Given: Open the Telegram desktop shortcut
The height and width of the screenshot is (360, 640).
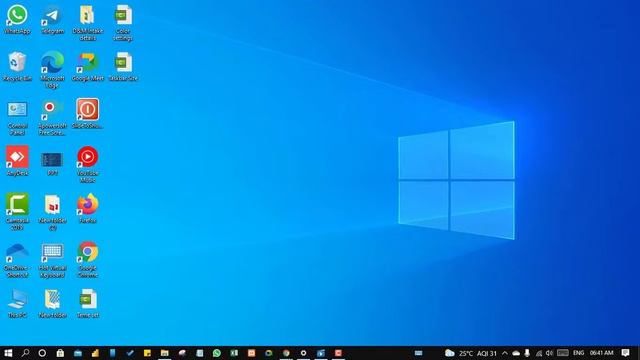Looking at the screenshot, I should (52, 19).
